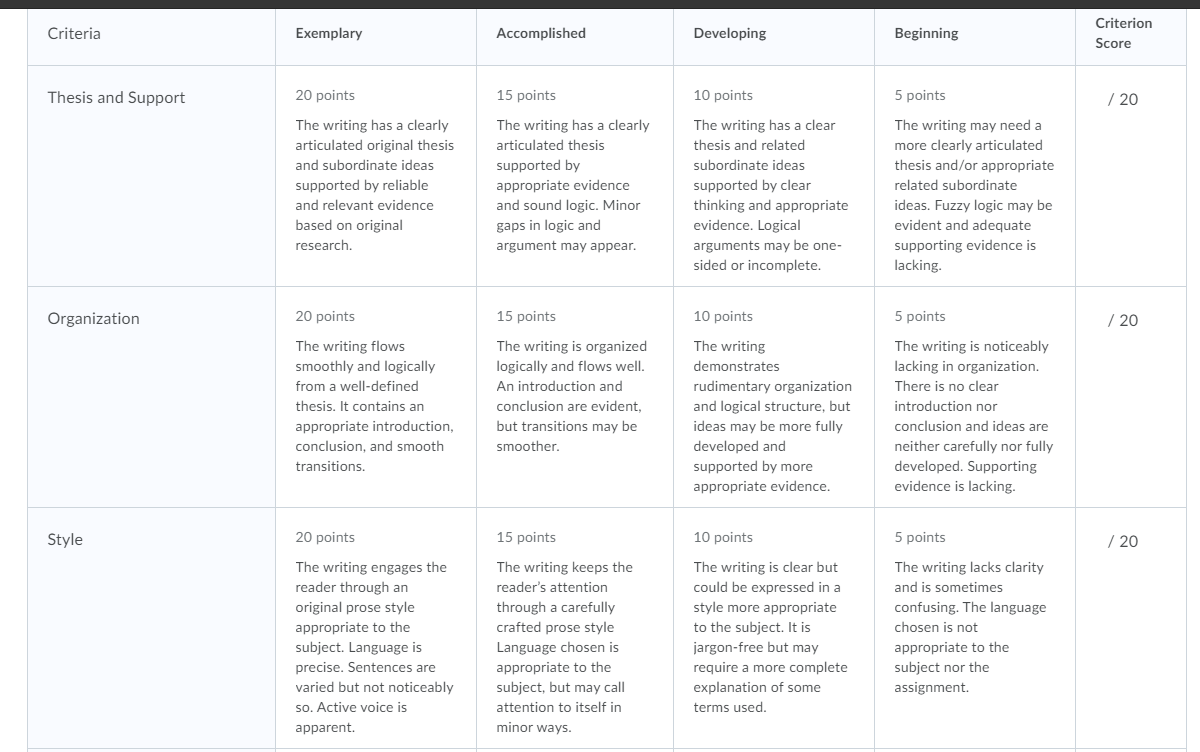Click the Style criterion row label
The image size is (1200, 752).
click(x=65, y=539)
